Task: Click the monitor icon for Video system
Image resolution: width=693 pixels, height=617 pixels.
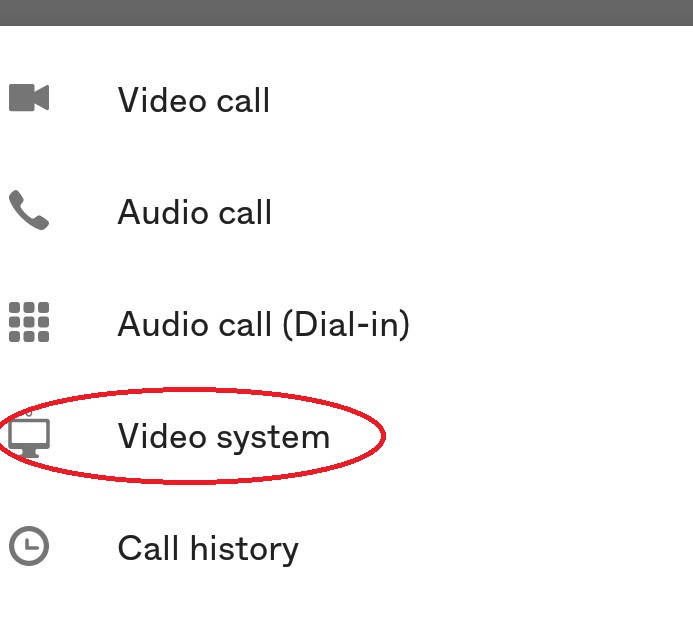Action: tap(29, 437)
